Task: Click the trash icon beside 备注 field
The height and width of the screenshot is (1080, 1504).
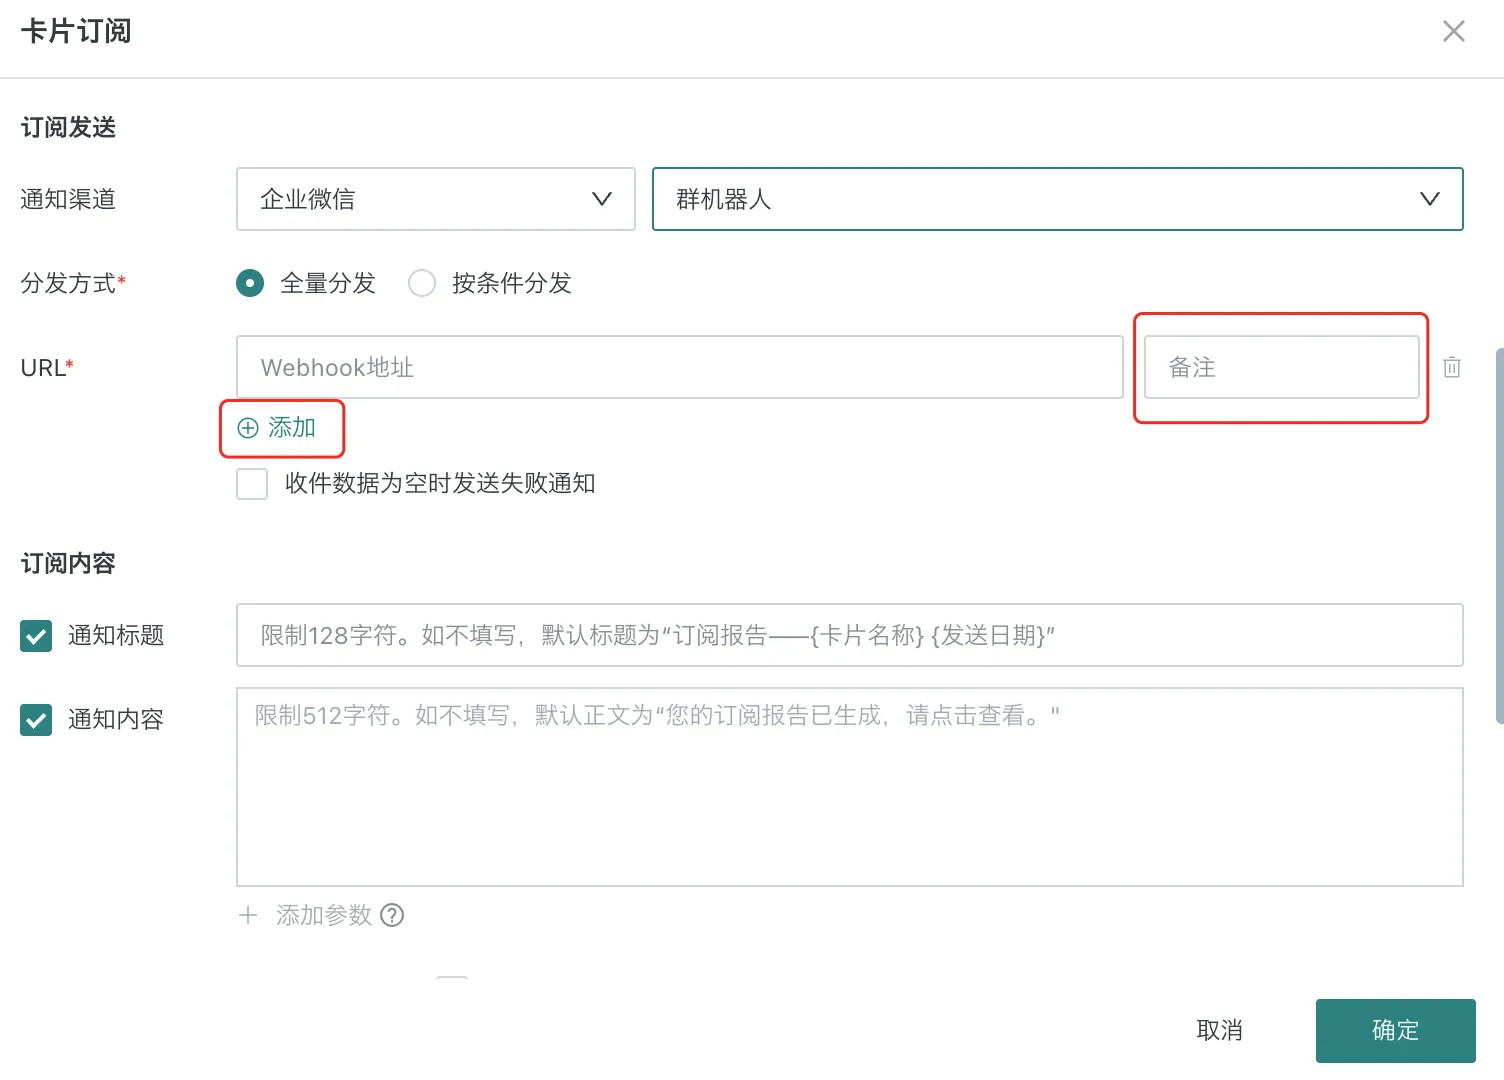Action: [x=1452, y=367]
